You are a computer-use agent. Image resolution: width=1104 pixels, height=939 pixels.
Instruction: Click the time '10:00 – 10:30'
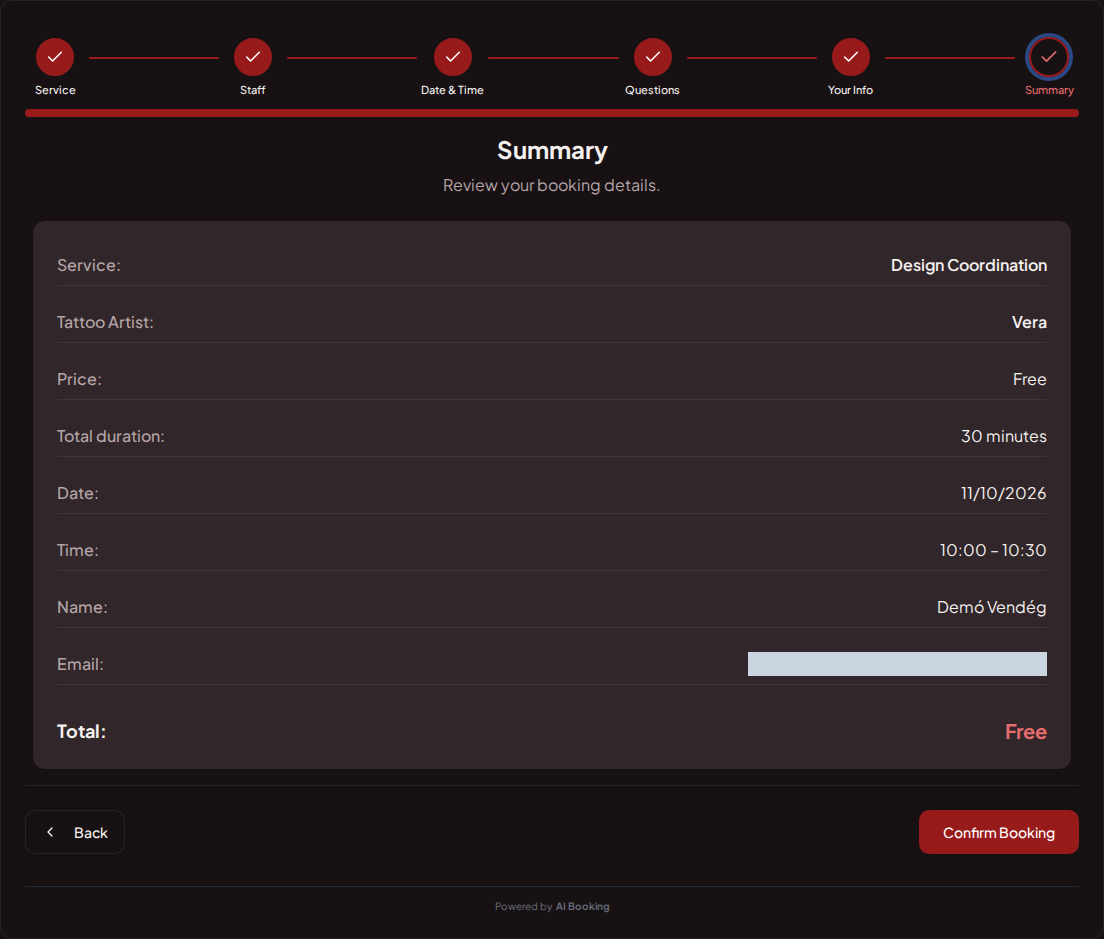[993, 550]
